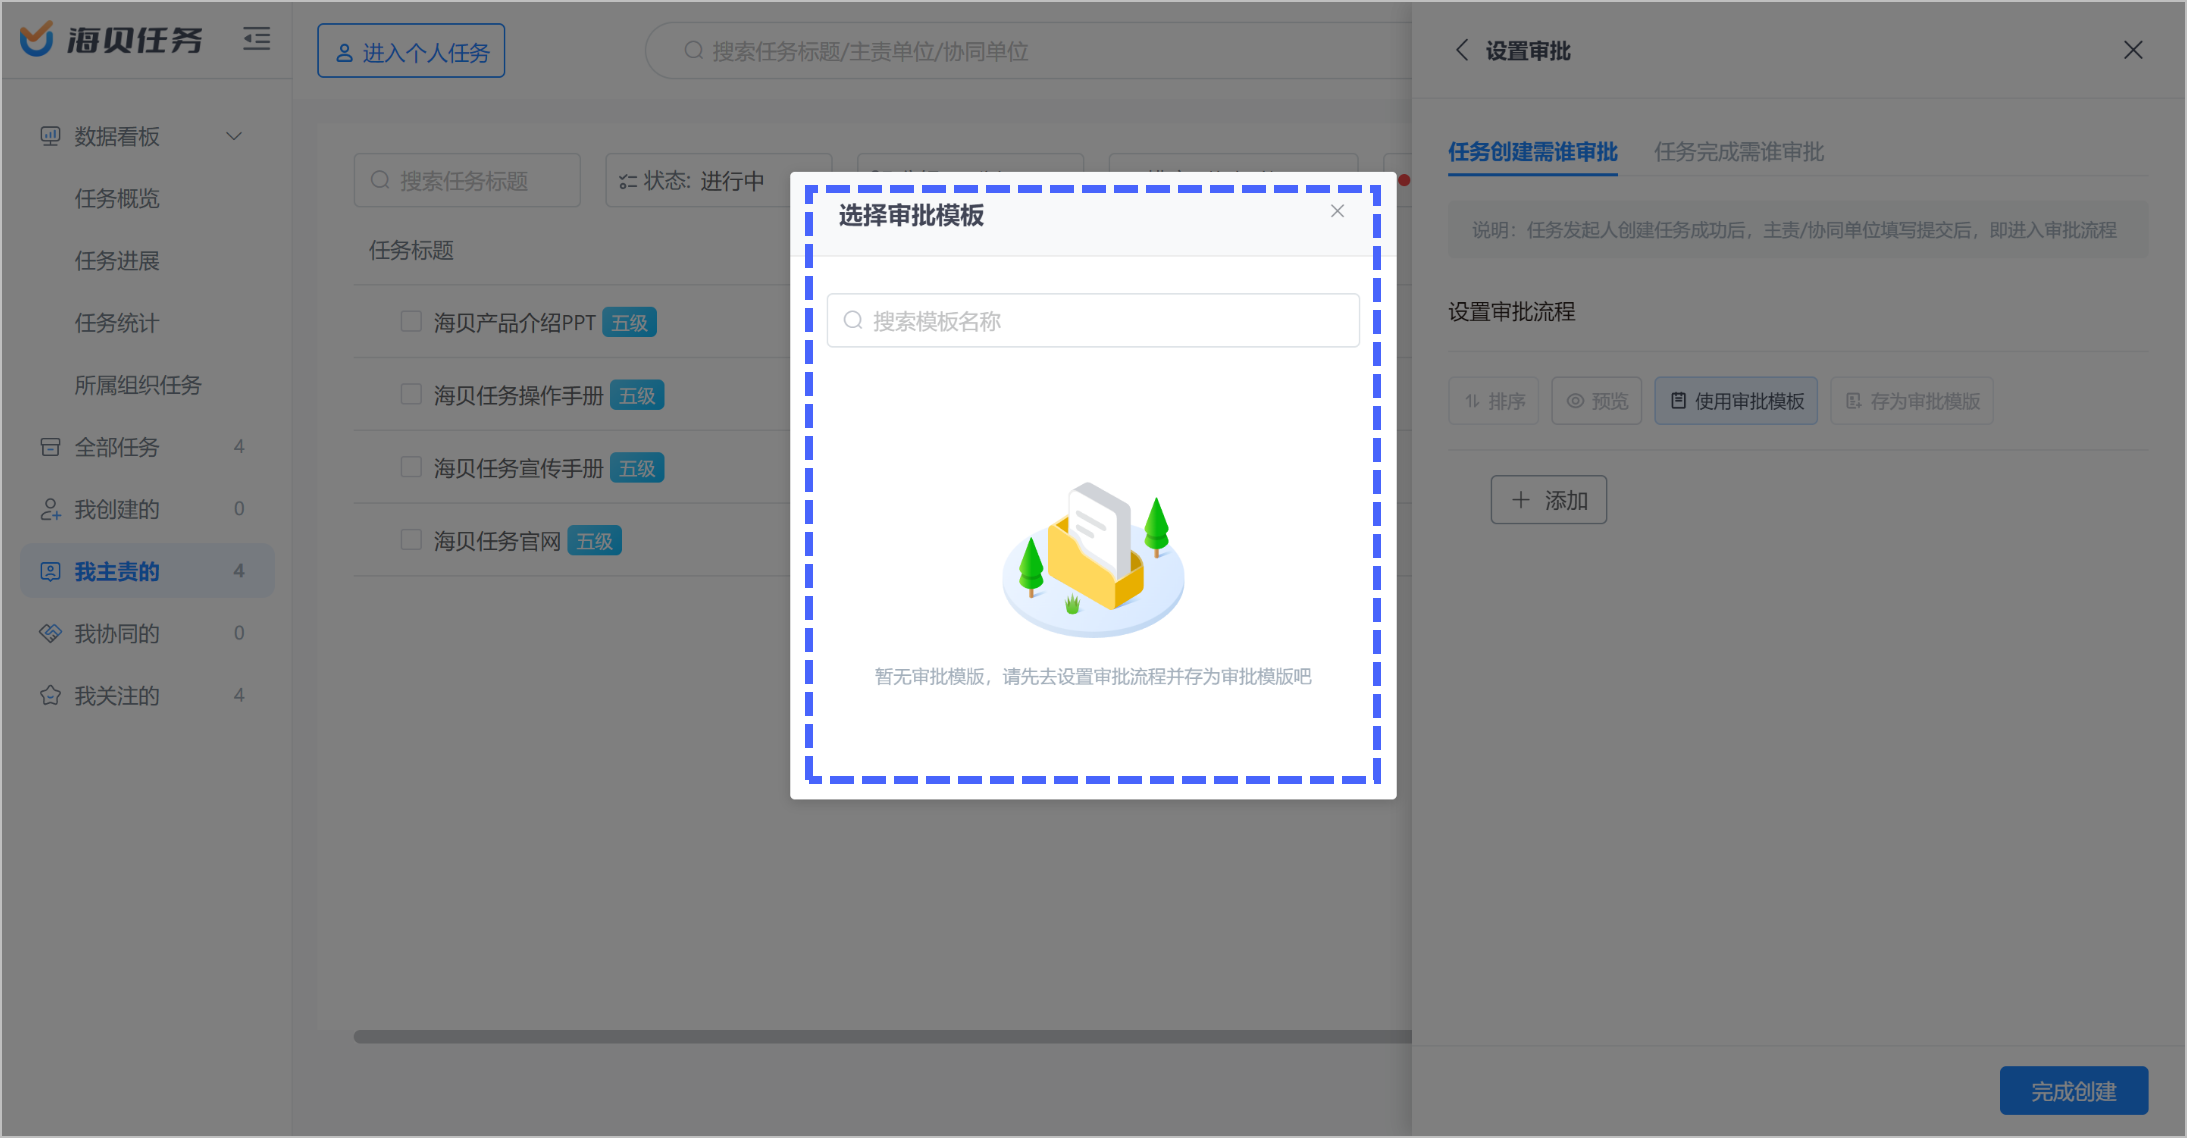Screen dimensions: 2187x1138
Task: Click the 我创建的 user-plus icon
Action: pyautogui.click(x=50, y=509)
